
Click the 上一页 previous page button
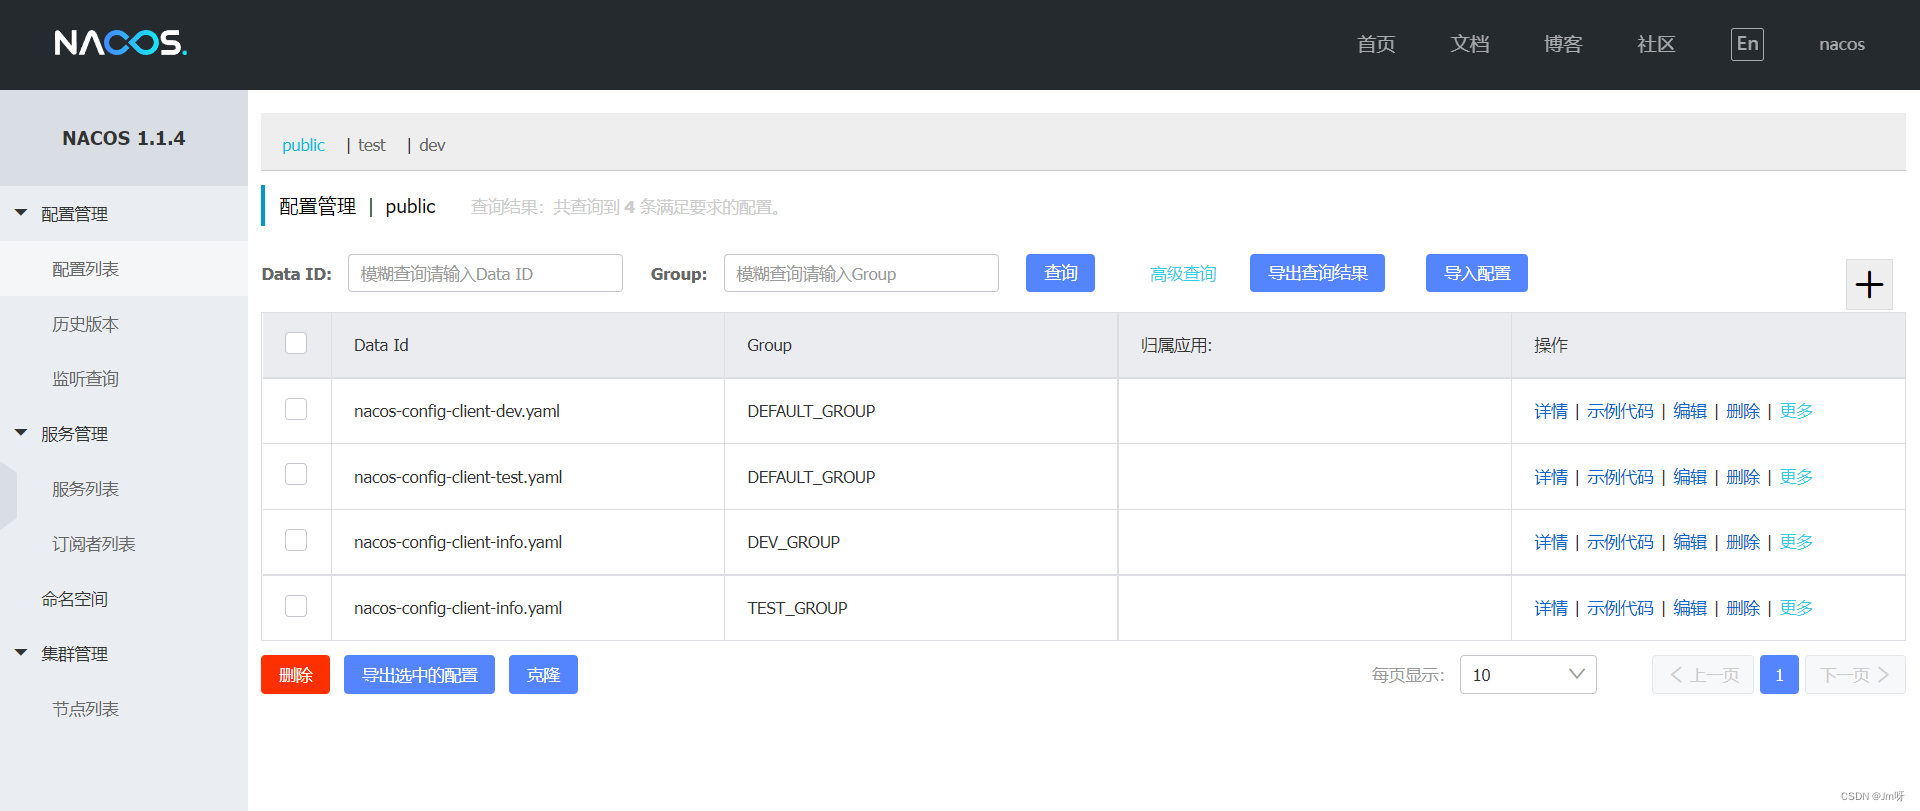[x=1703, y=675]
